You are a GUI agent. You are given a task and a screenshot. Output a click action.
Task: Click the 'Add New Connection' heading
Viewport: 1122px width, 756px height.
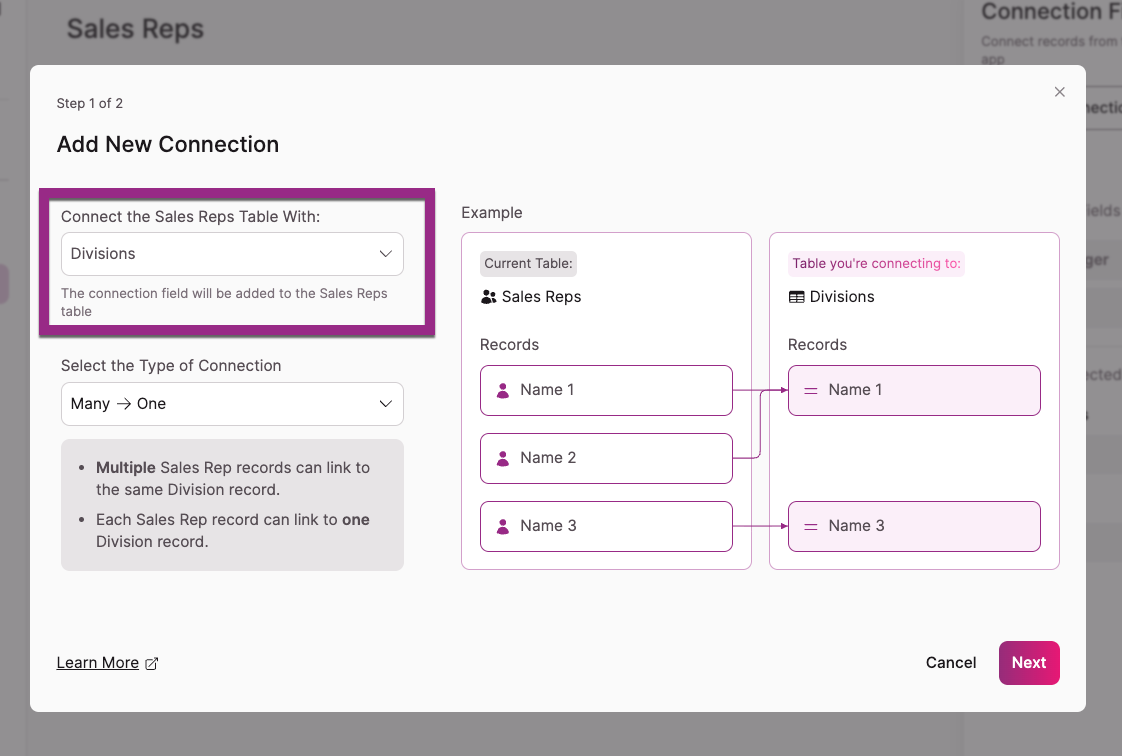167,144
